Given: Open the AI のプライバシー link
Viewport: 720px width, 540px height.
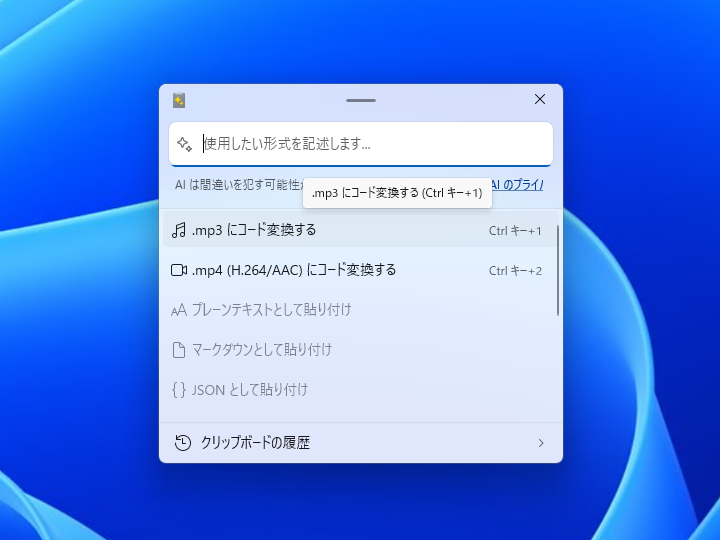Looking at the screenshot, I should [517, 185].
